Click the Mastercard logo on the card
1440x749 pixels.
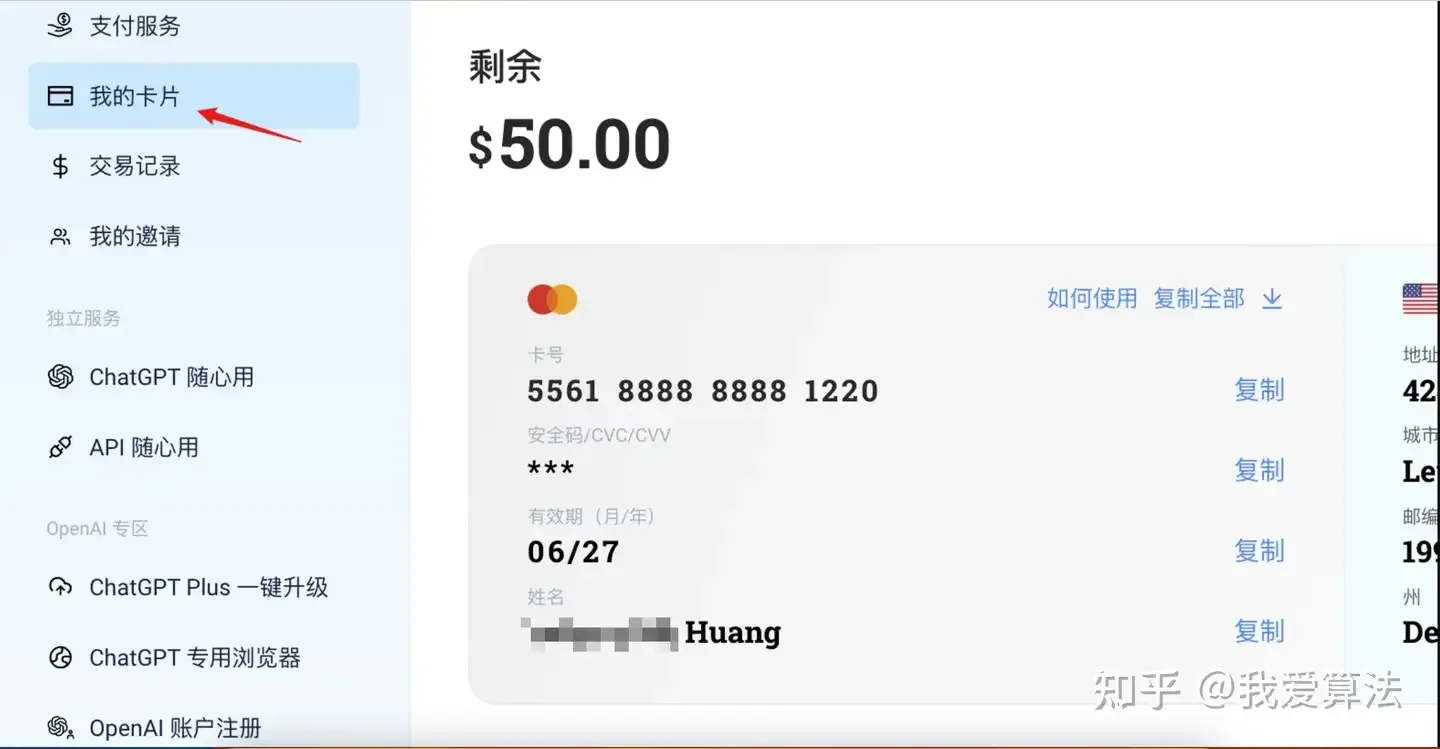552,299
